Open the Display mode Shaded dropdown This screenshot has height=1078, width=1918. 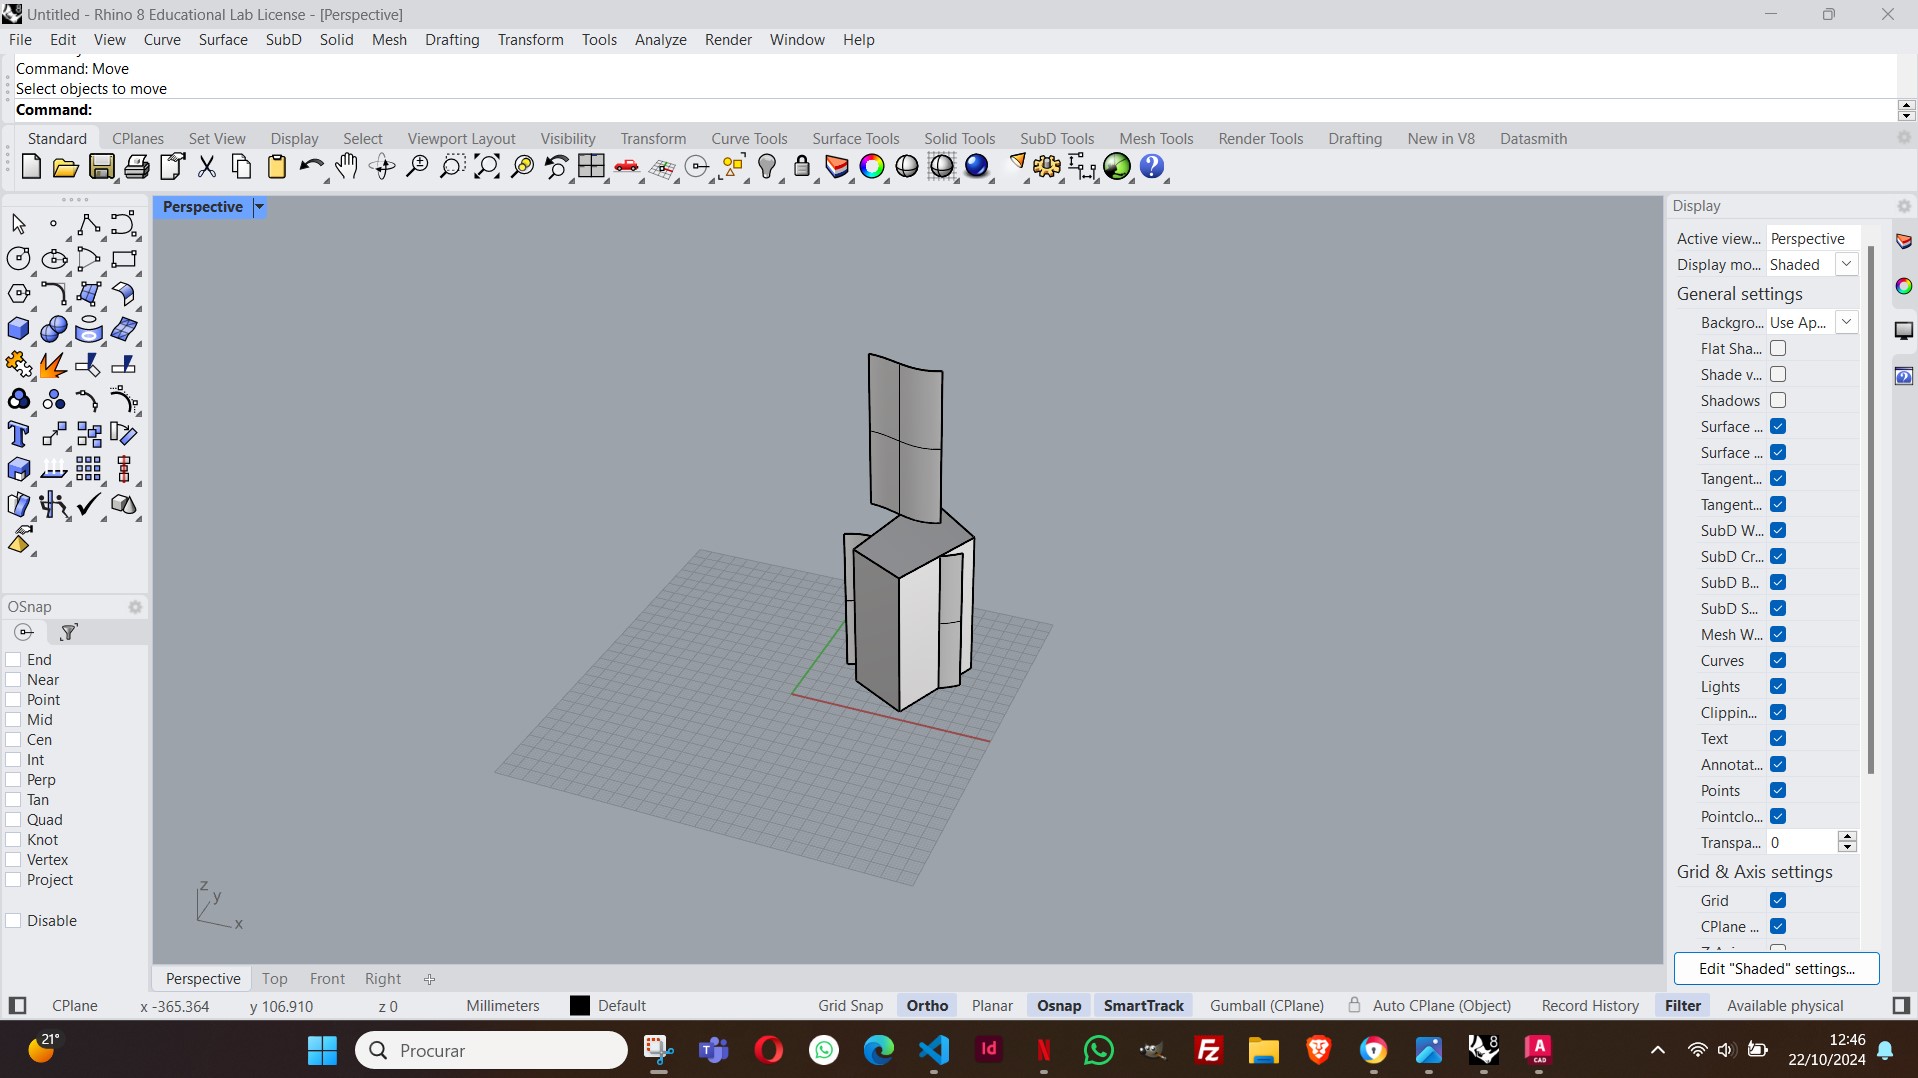pyautogui.click(x=1847, y=264)
